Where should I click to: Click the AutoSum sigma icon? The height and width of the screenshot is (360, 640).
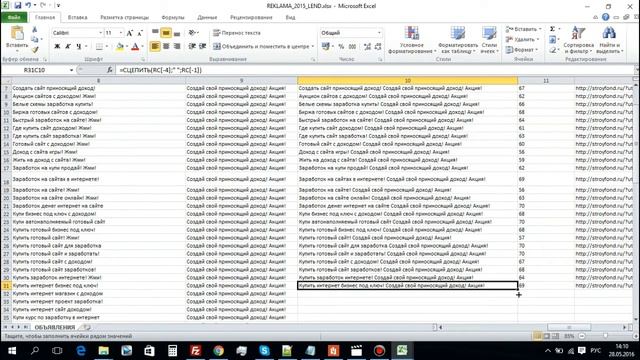point(552,29)
